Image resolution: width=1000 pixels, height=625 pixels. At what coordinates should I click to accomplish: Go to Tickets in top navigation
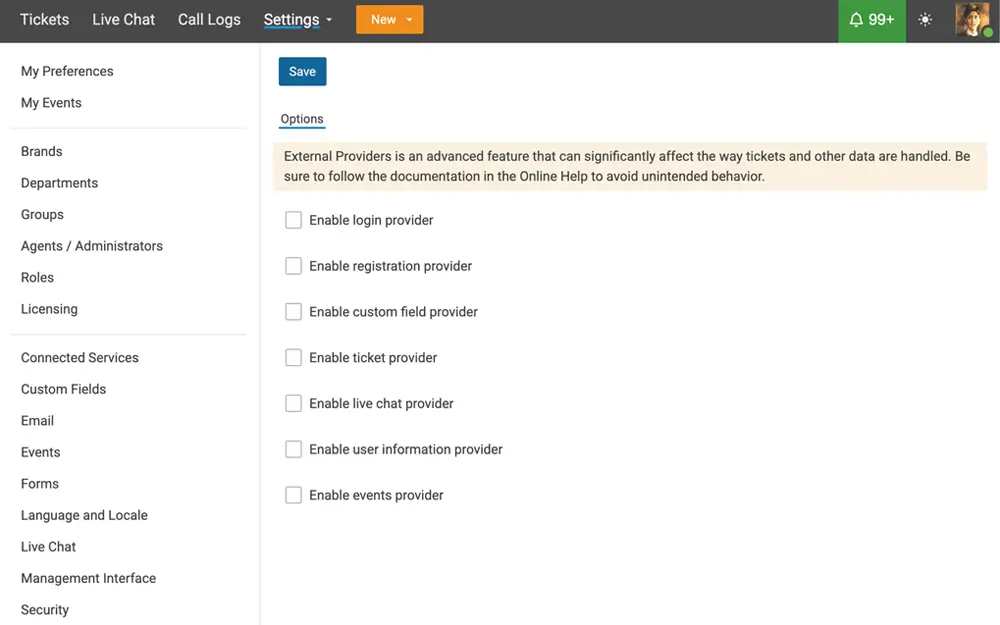click(45, 20)
